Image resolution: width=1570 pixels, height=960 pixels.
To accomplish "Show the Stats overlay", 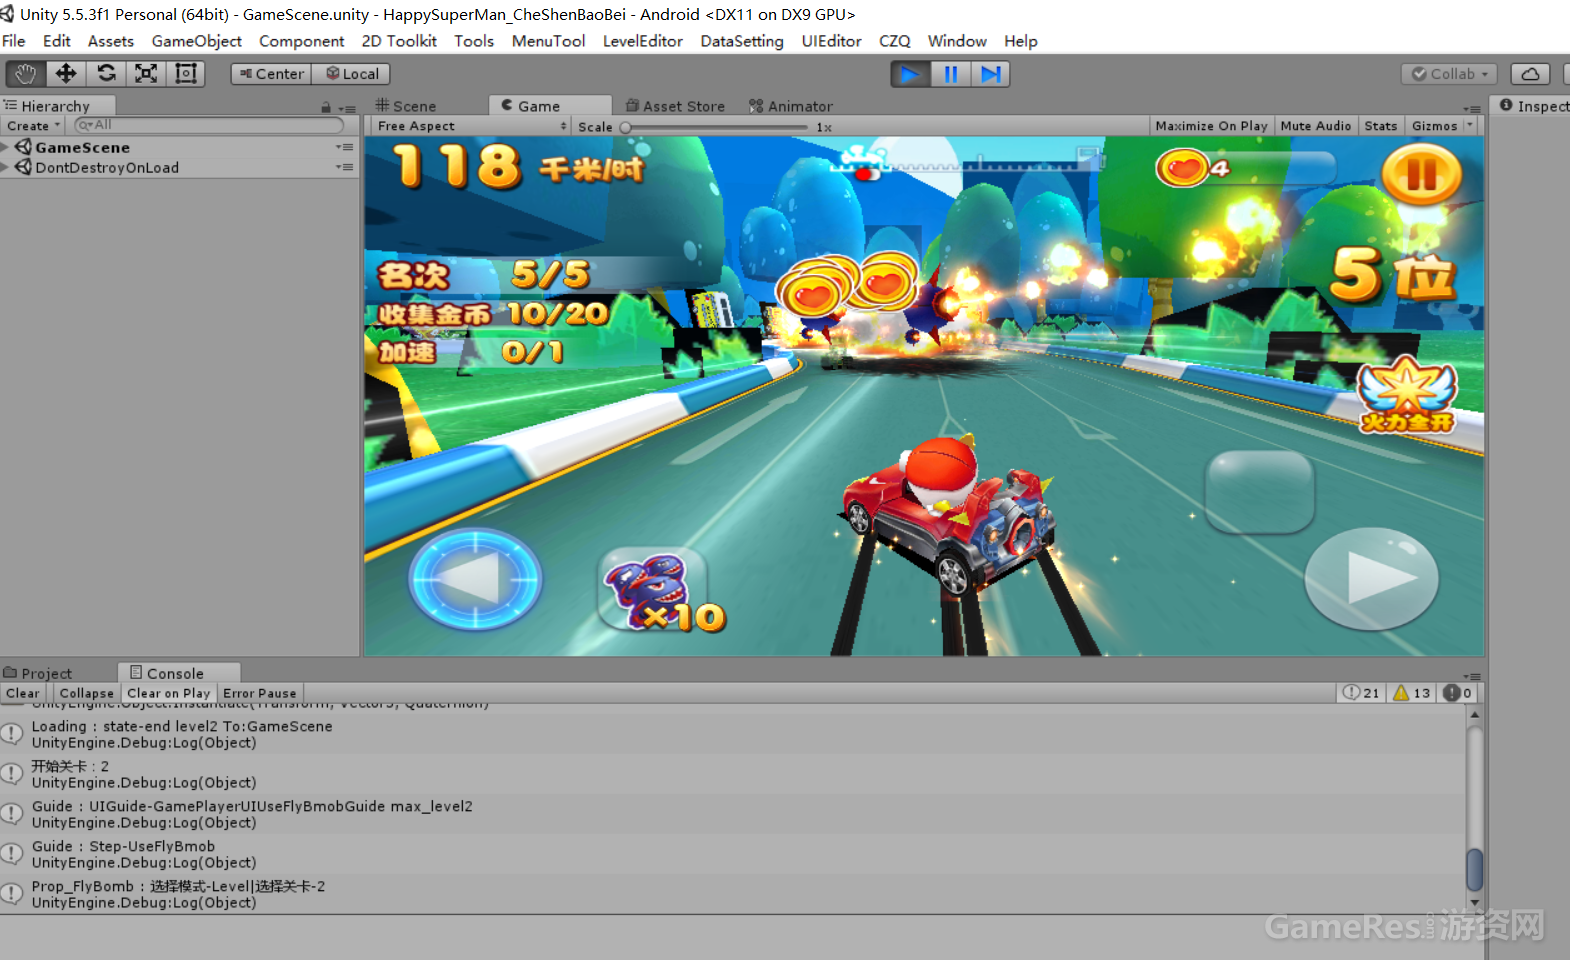I will [1380, 126].
